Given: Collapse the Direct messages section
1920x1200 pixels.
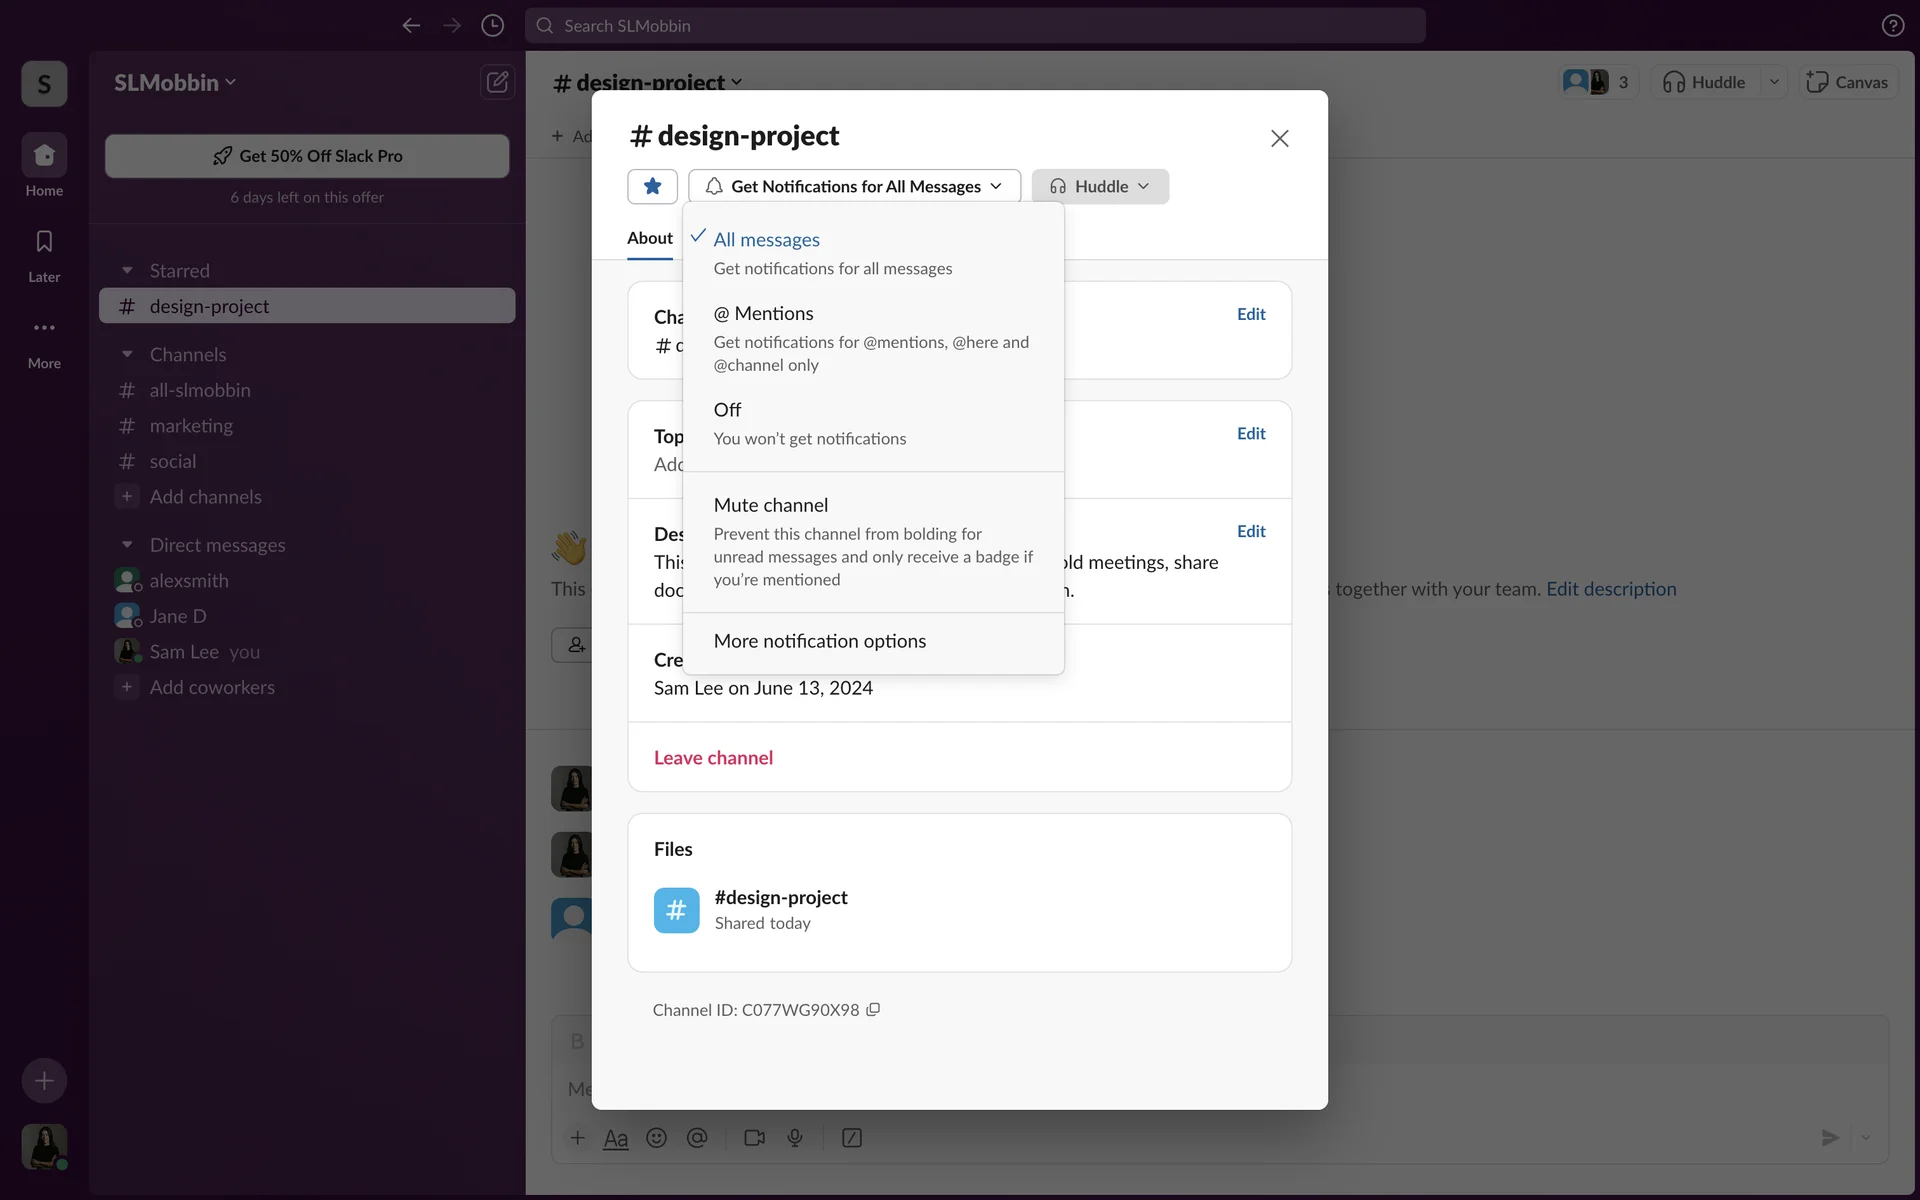Looking at the screenshot, I should coord(127,545).
